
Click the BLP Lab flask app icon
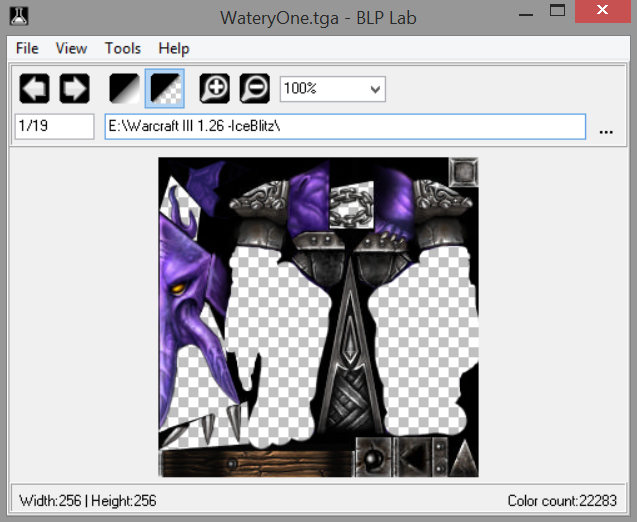19,17
